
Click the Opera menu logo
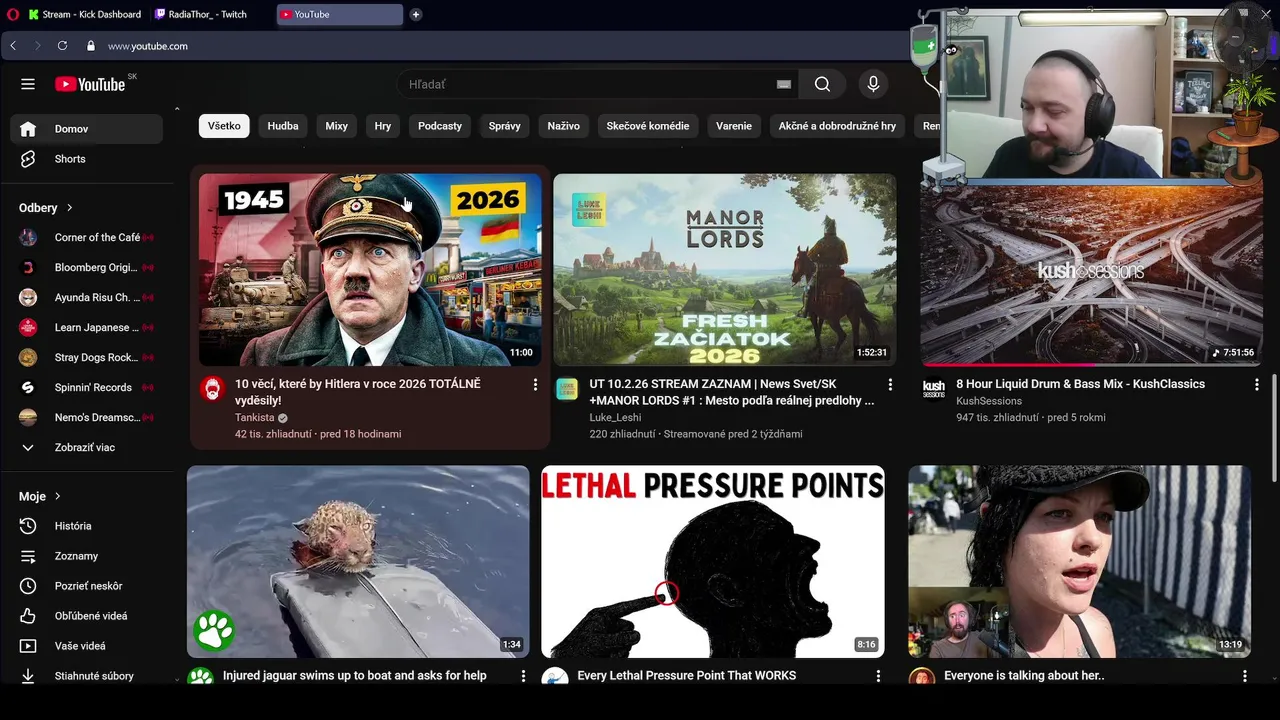point(13,14)
